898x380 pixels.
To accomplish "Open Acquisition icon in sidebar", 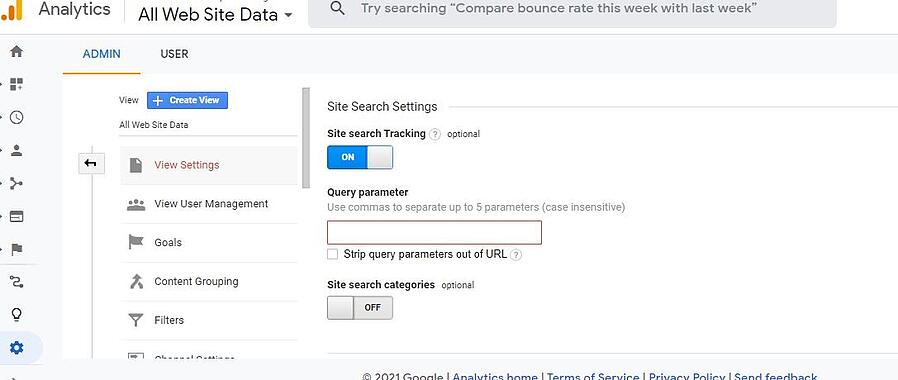I will click(x=17, y=184).
